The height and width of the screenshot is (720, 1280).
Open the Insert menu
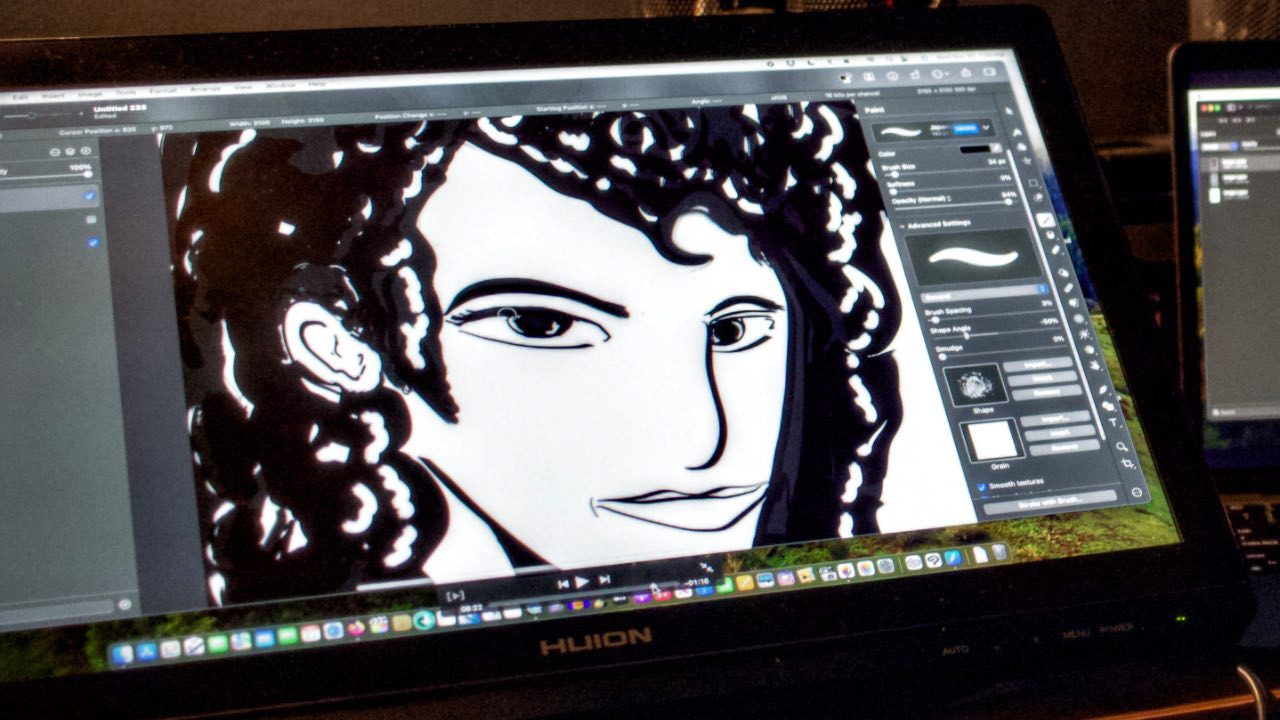pyautogui.click(x=53, y=95)
